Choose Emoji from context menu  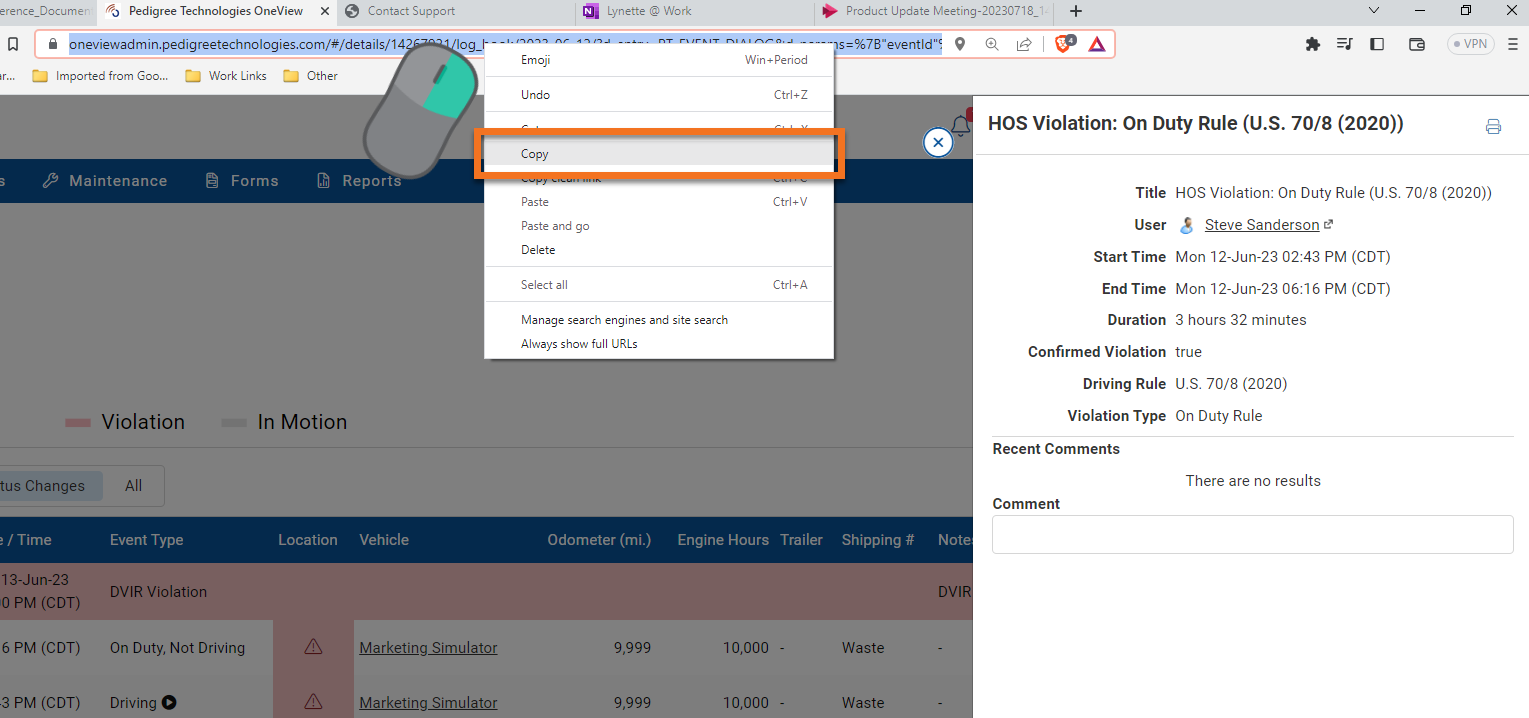tap(659, 60)
